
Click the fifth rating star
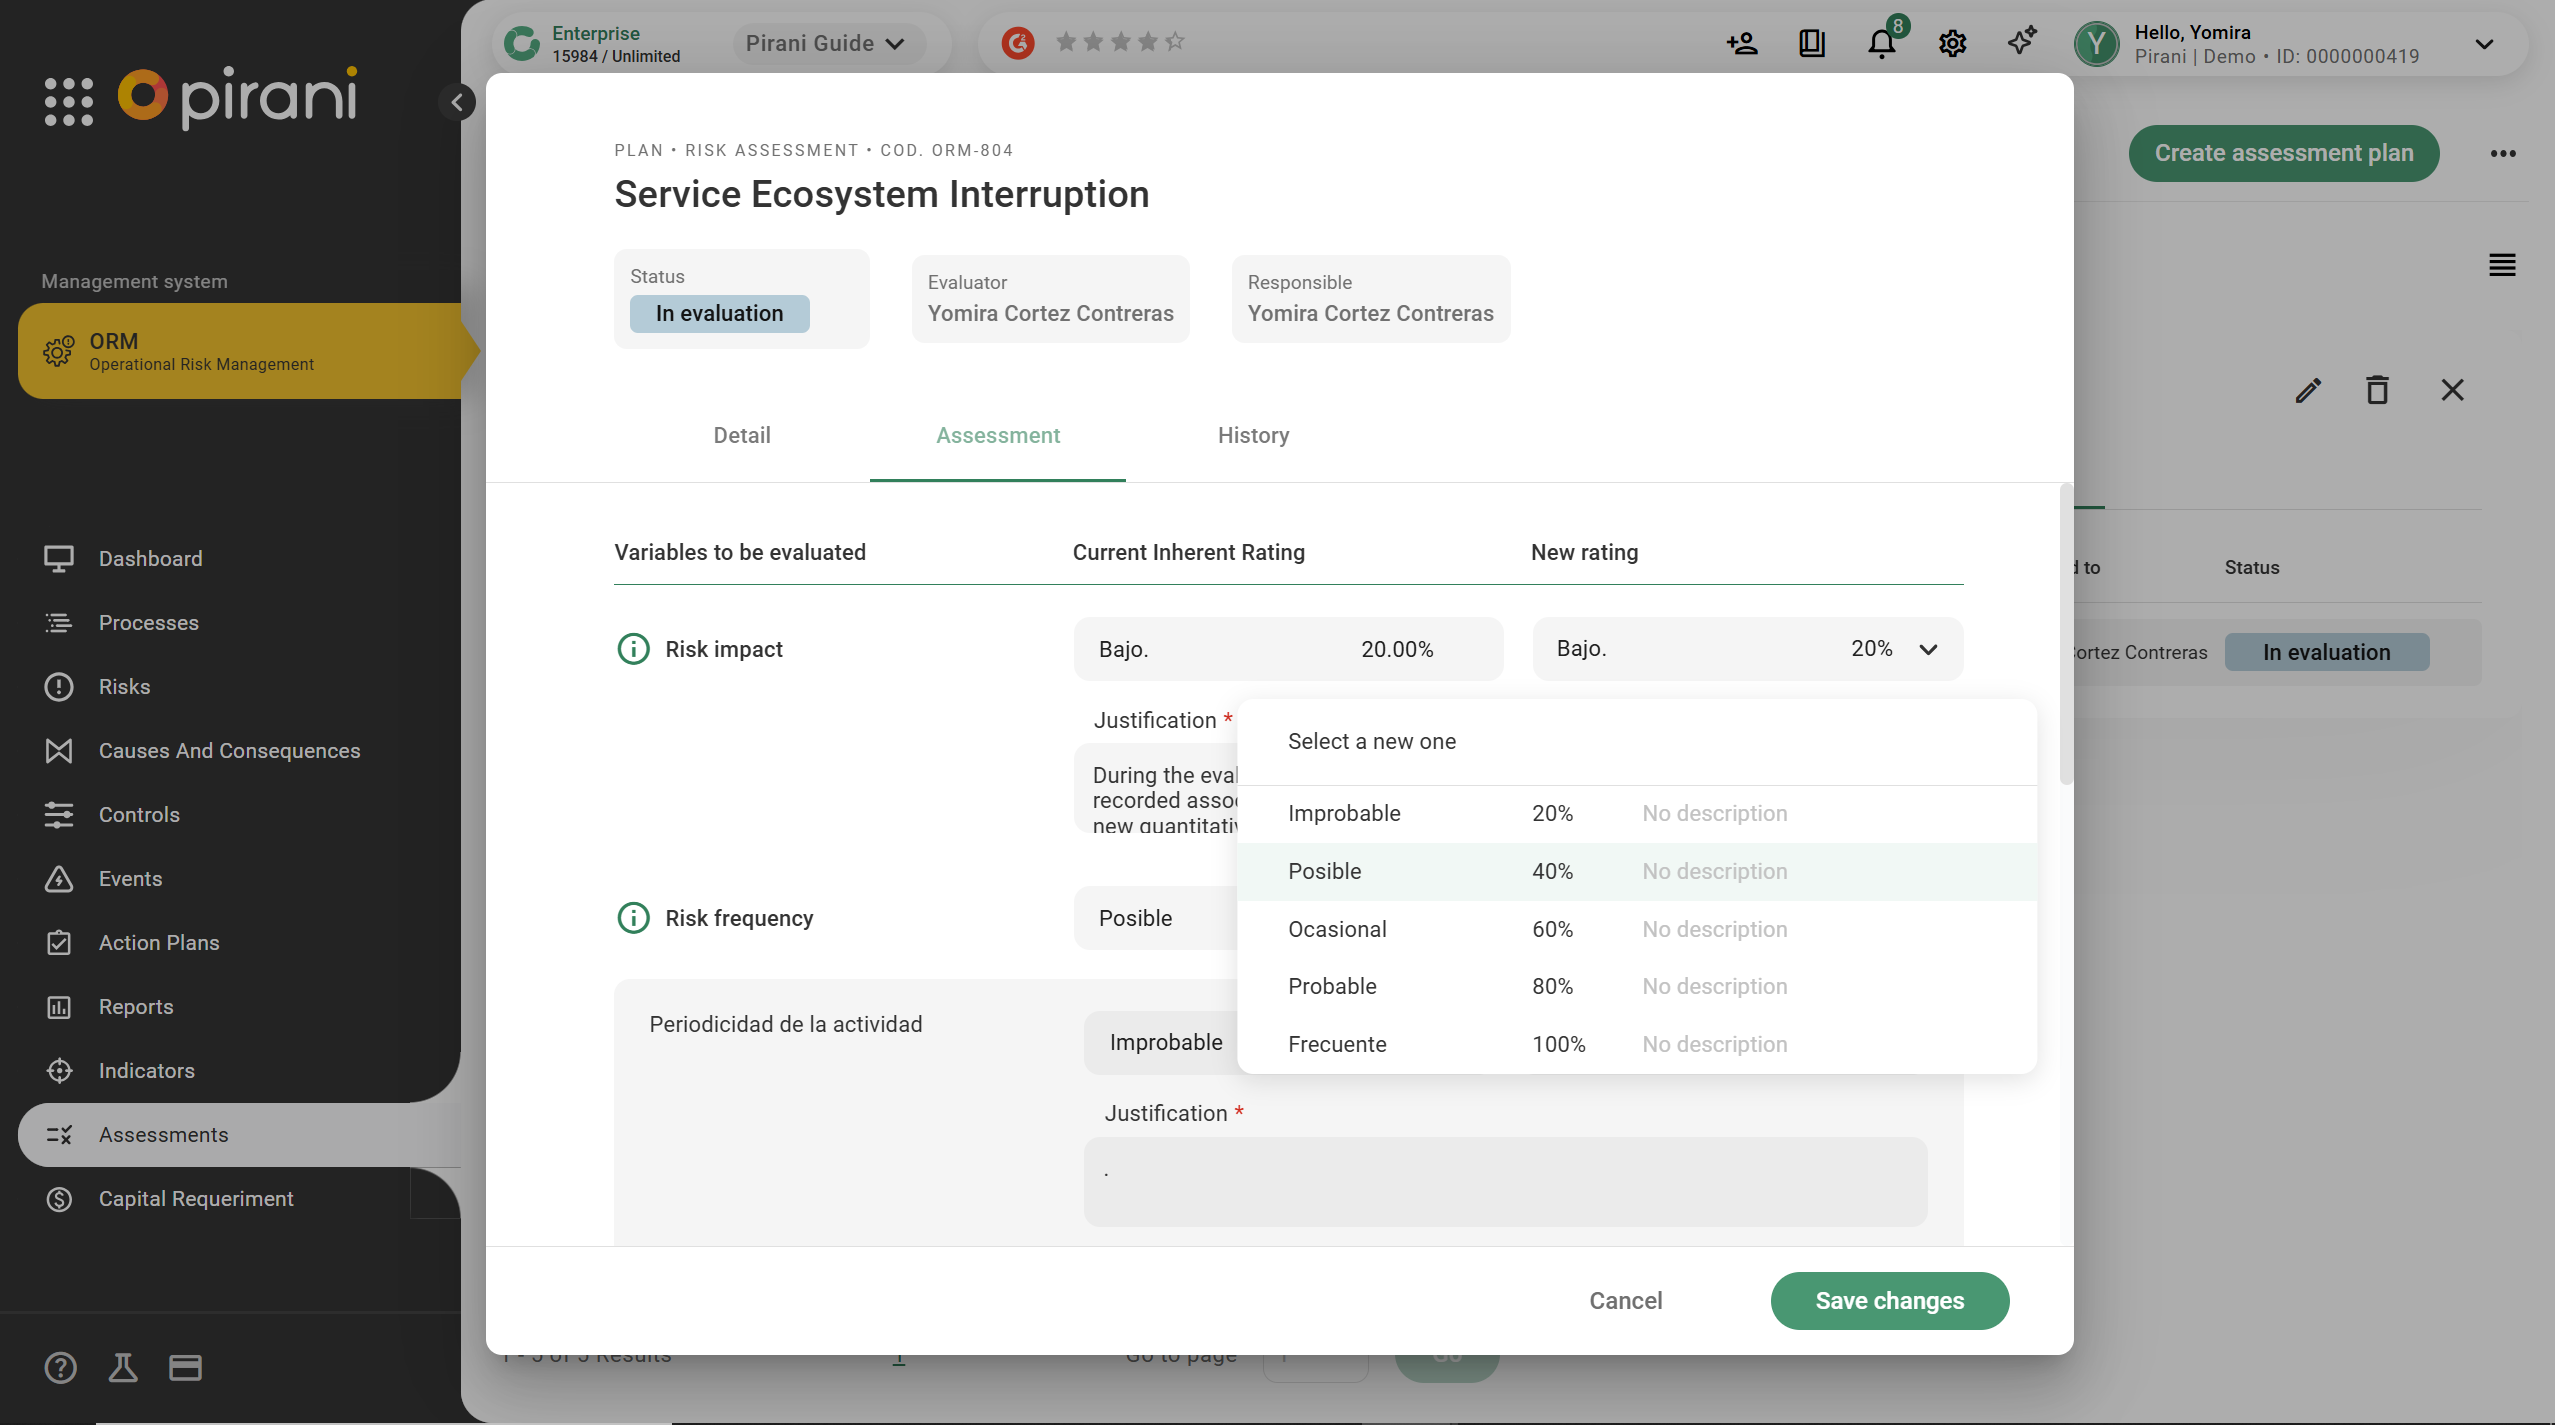1175,42
